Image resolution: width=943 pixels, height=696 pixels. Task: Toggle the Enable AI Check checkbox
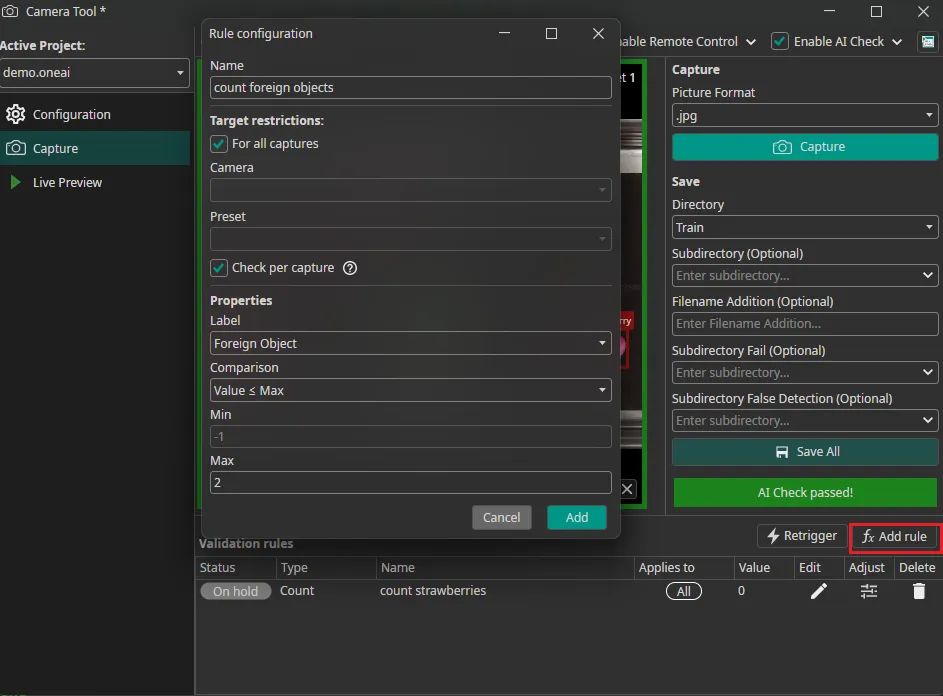[x=781, y=41]
